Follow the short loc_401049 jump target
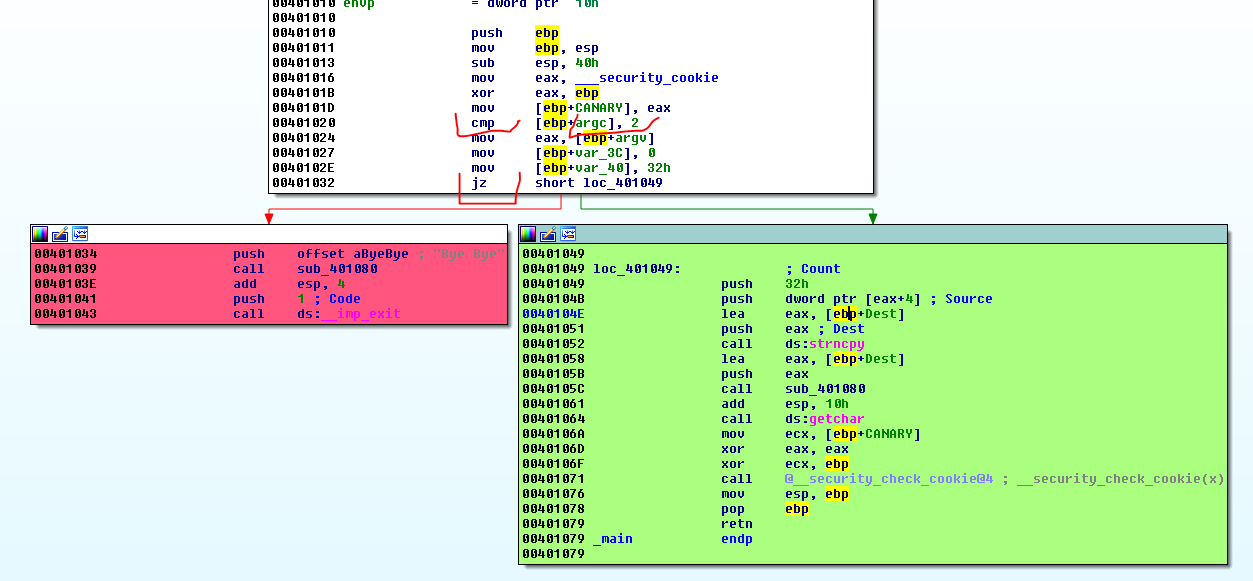Image resolution: width=1253 pixels, height=581 pixels. pos(622,183)
